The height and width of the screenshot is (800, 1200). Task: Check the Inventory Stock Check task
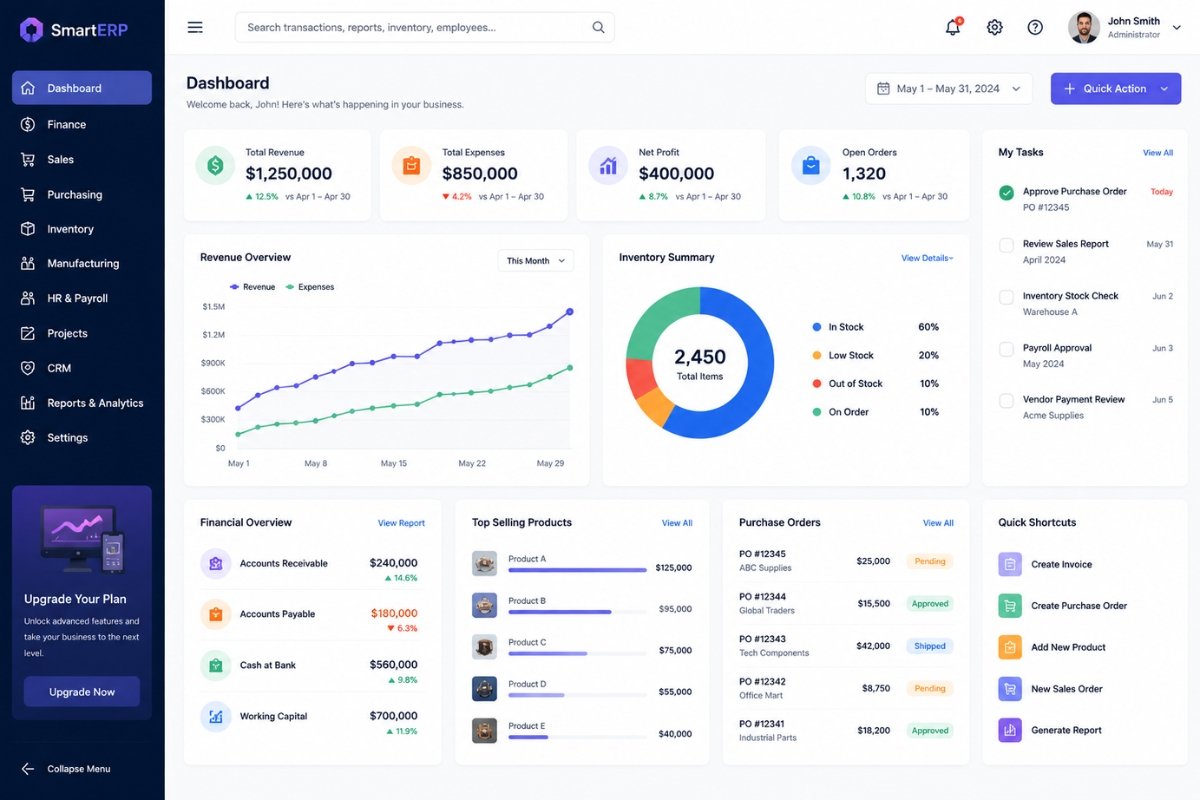click(1006, 296)
